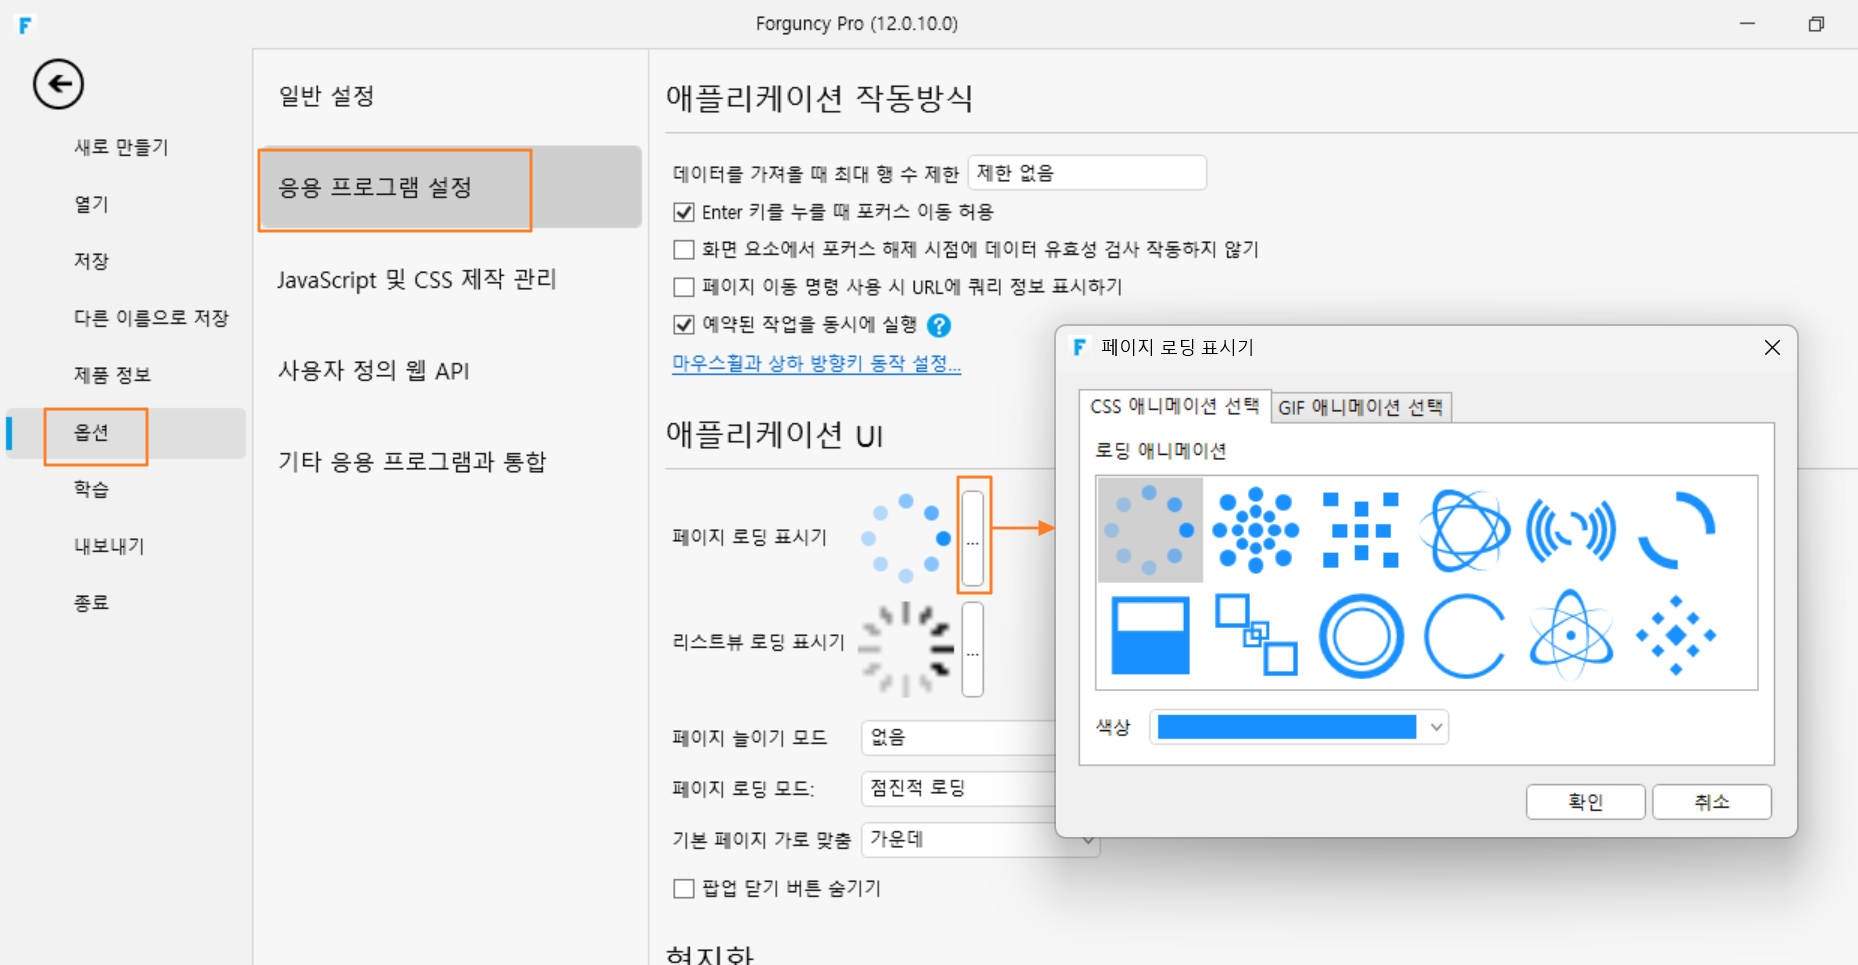Open the 페이지 늘이기 모드 dropdown
The width and height of the screenshot is (1858, 965).
coord(958,738)
